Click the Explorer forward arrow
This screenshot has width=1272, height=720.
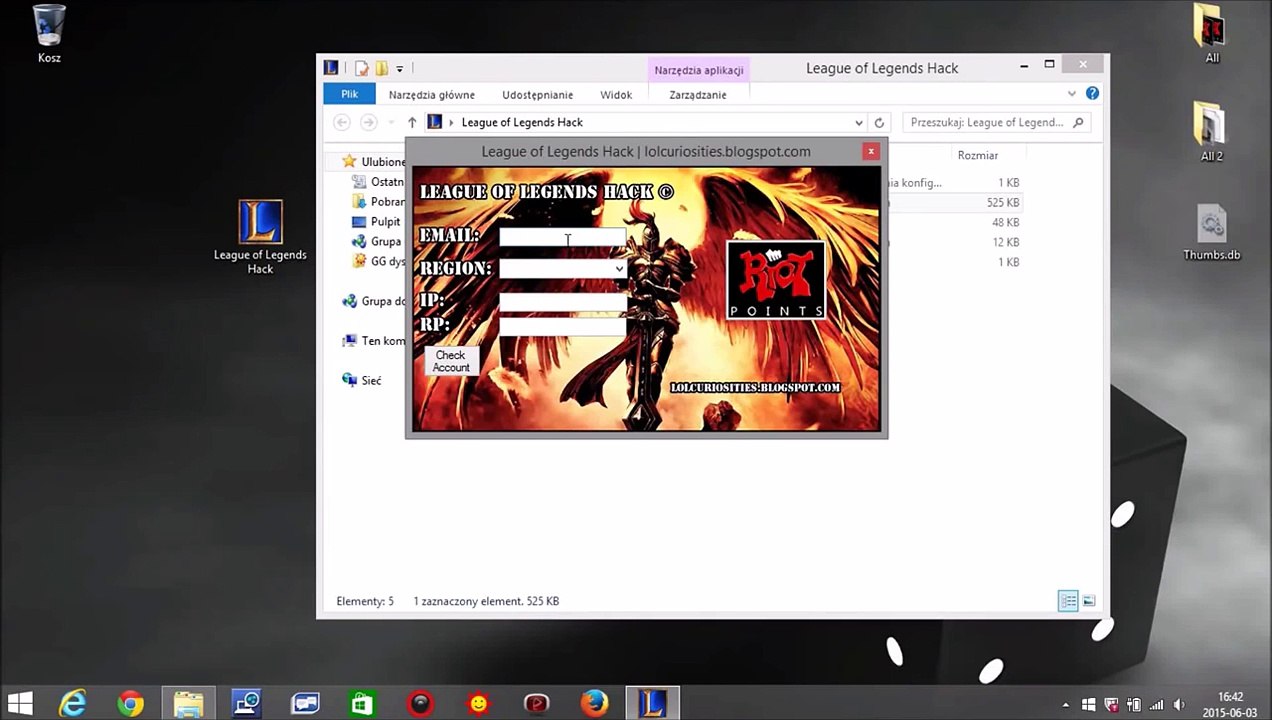tap(368, 122)
